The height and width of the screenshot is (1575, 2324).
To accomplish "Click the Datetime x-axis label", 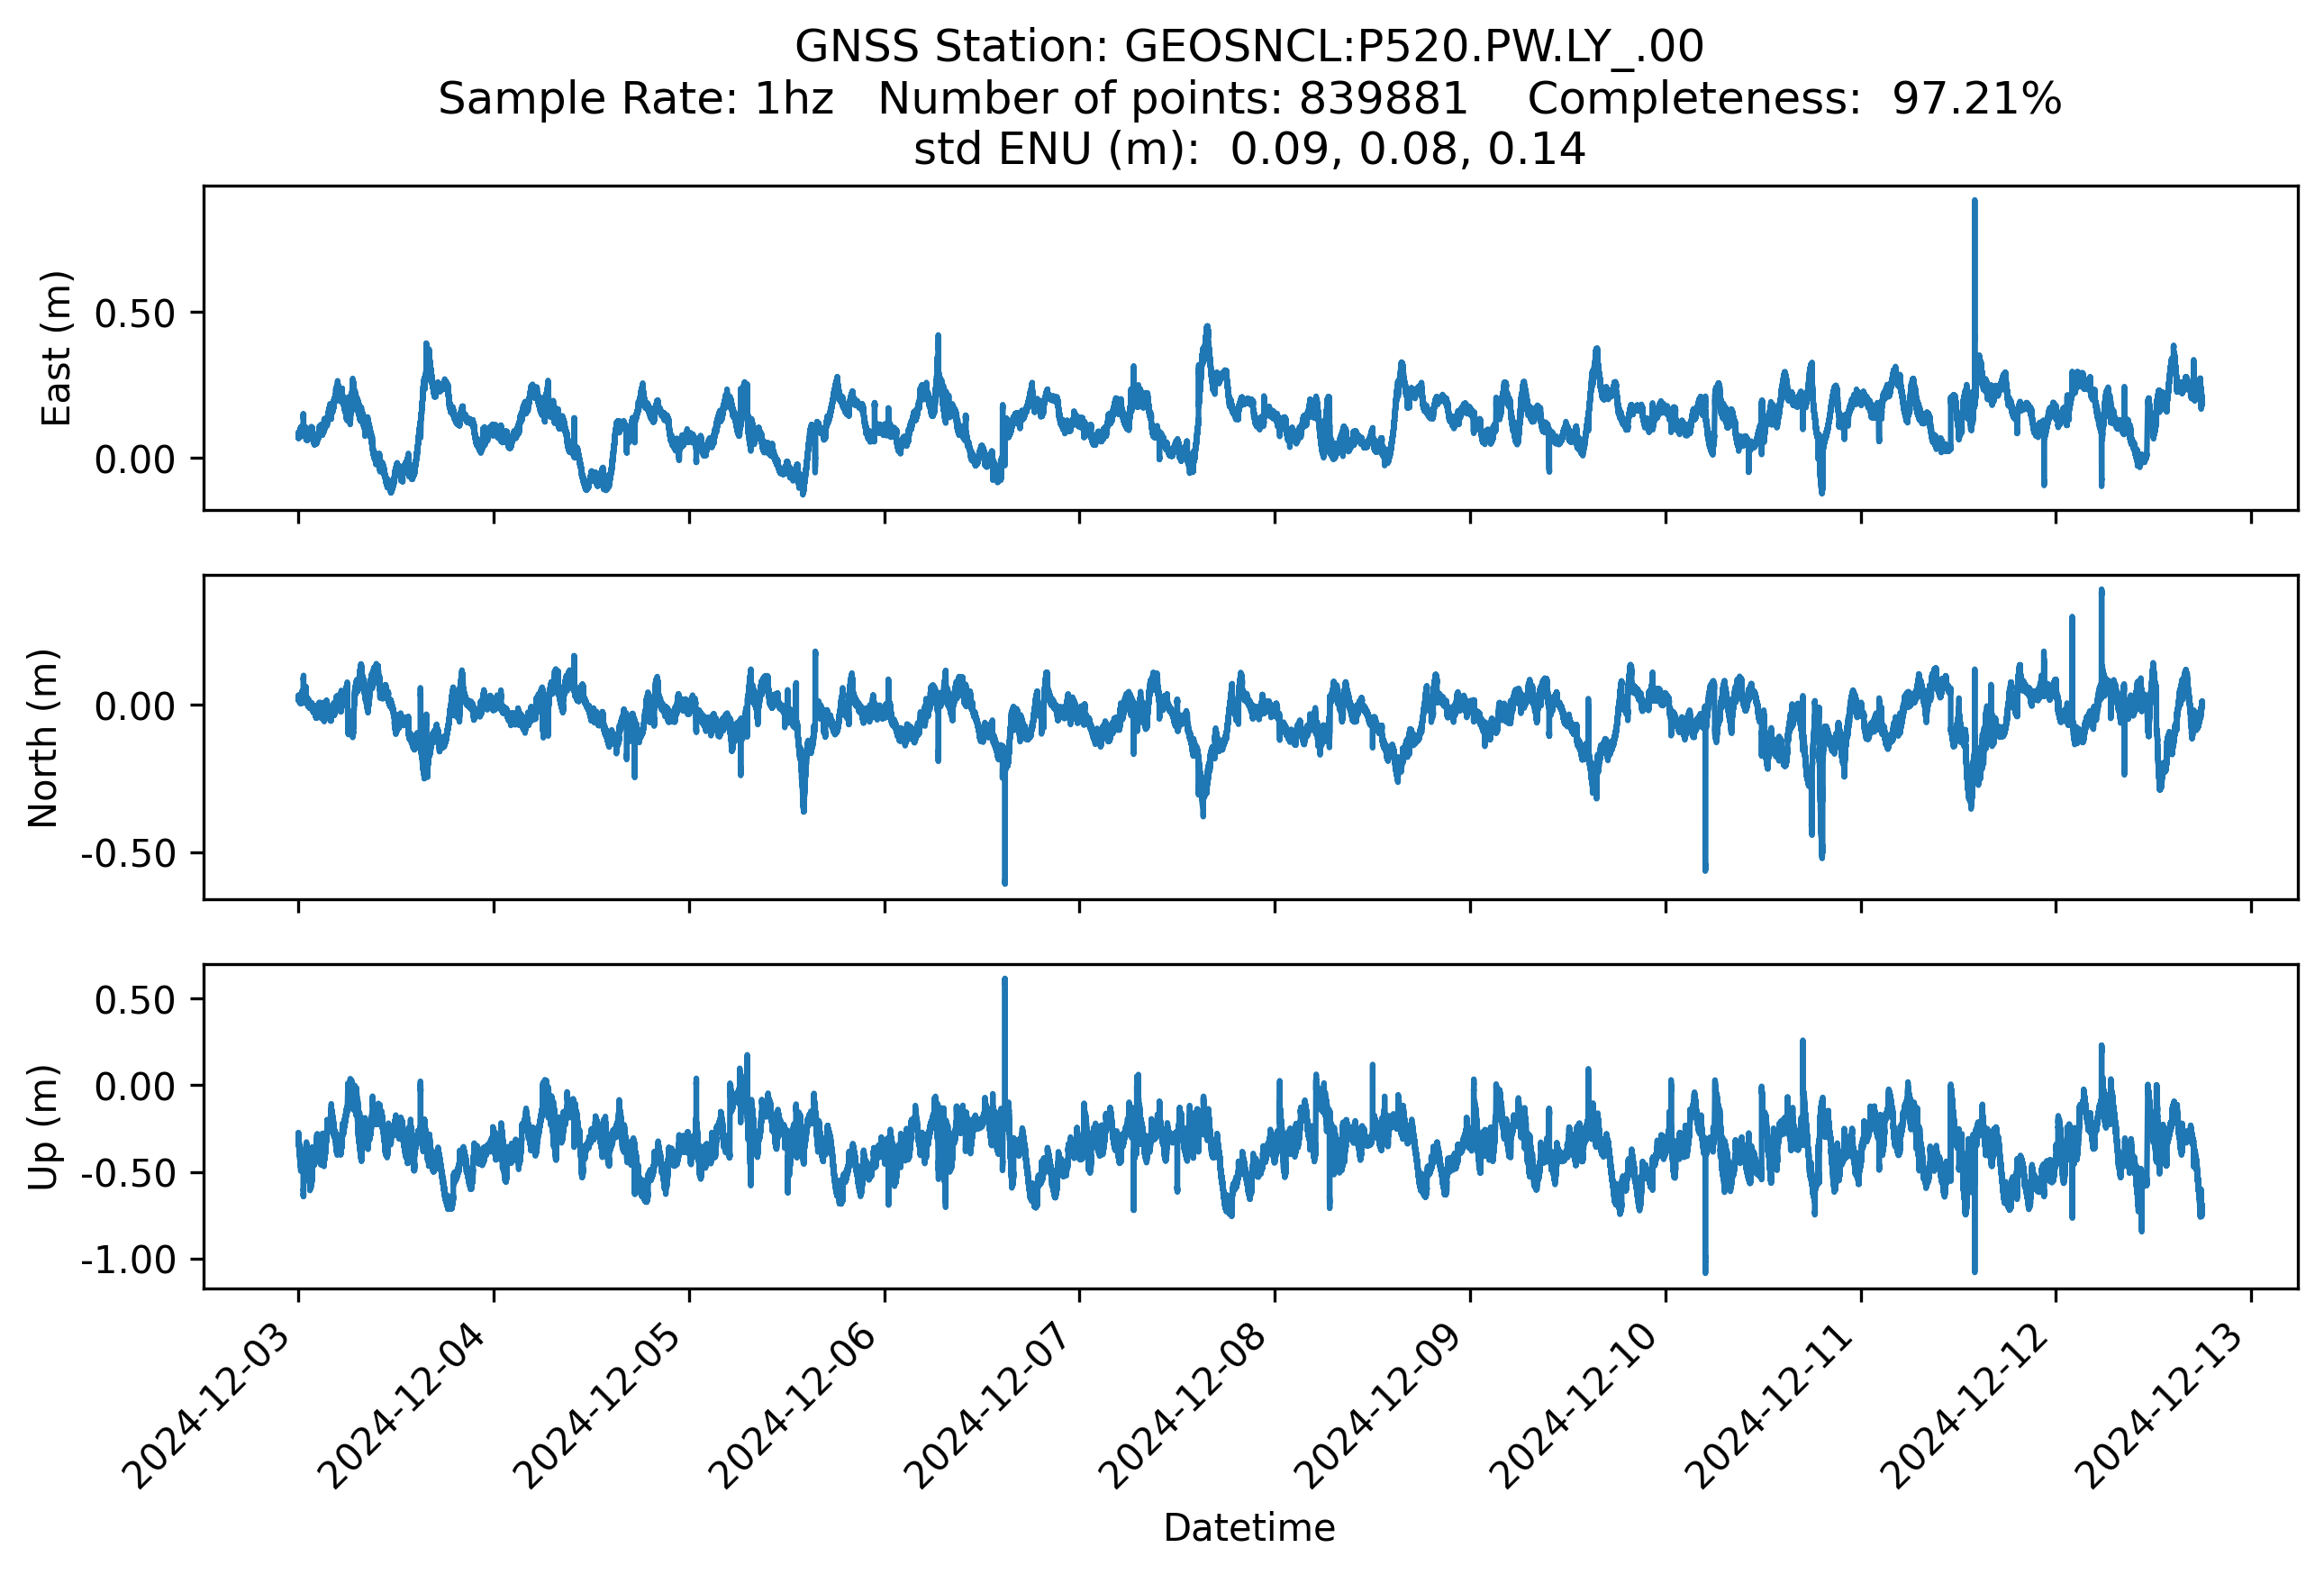I will (1249, 1527).
